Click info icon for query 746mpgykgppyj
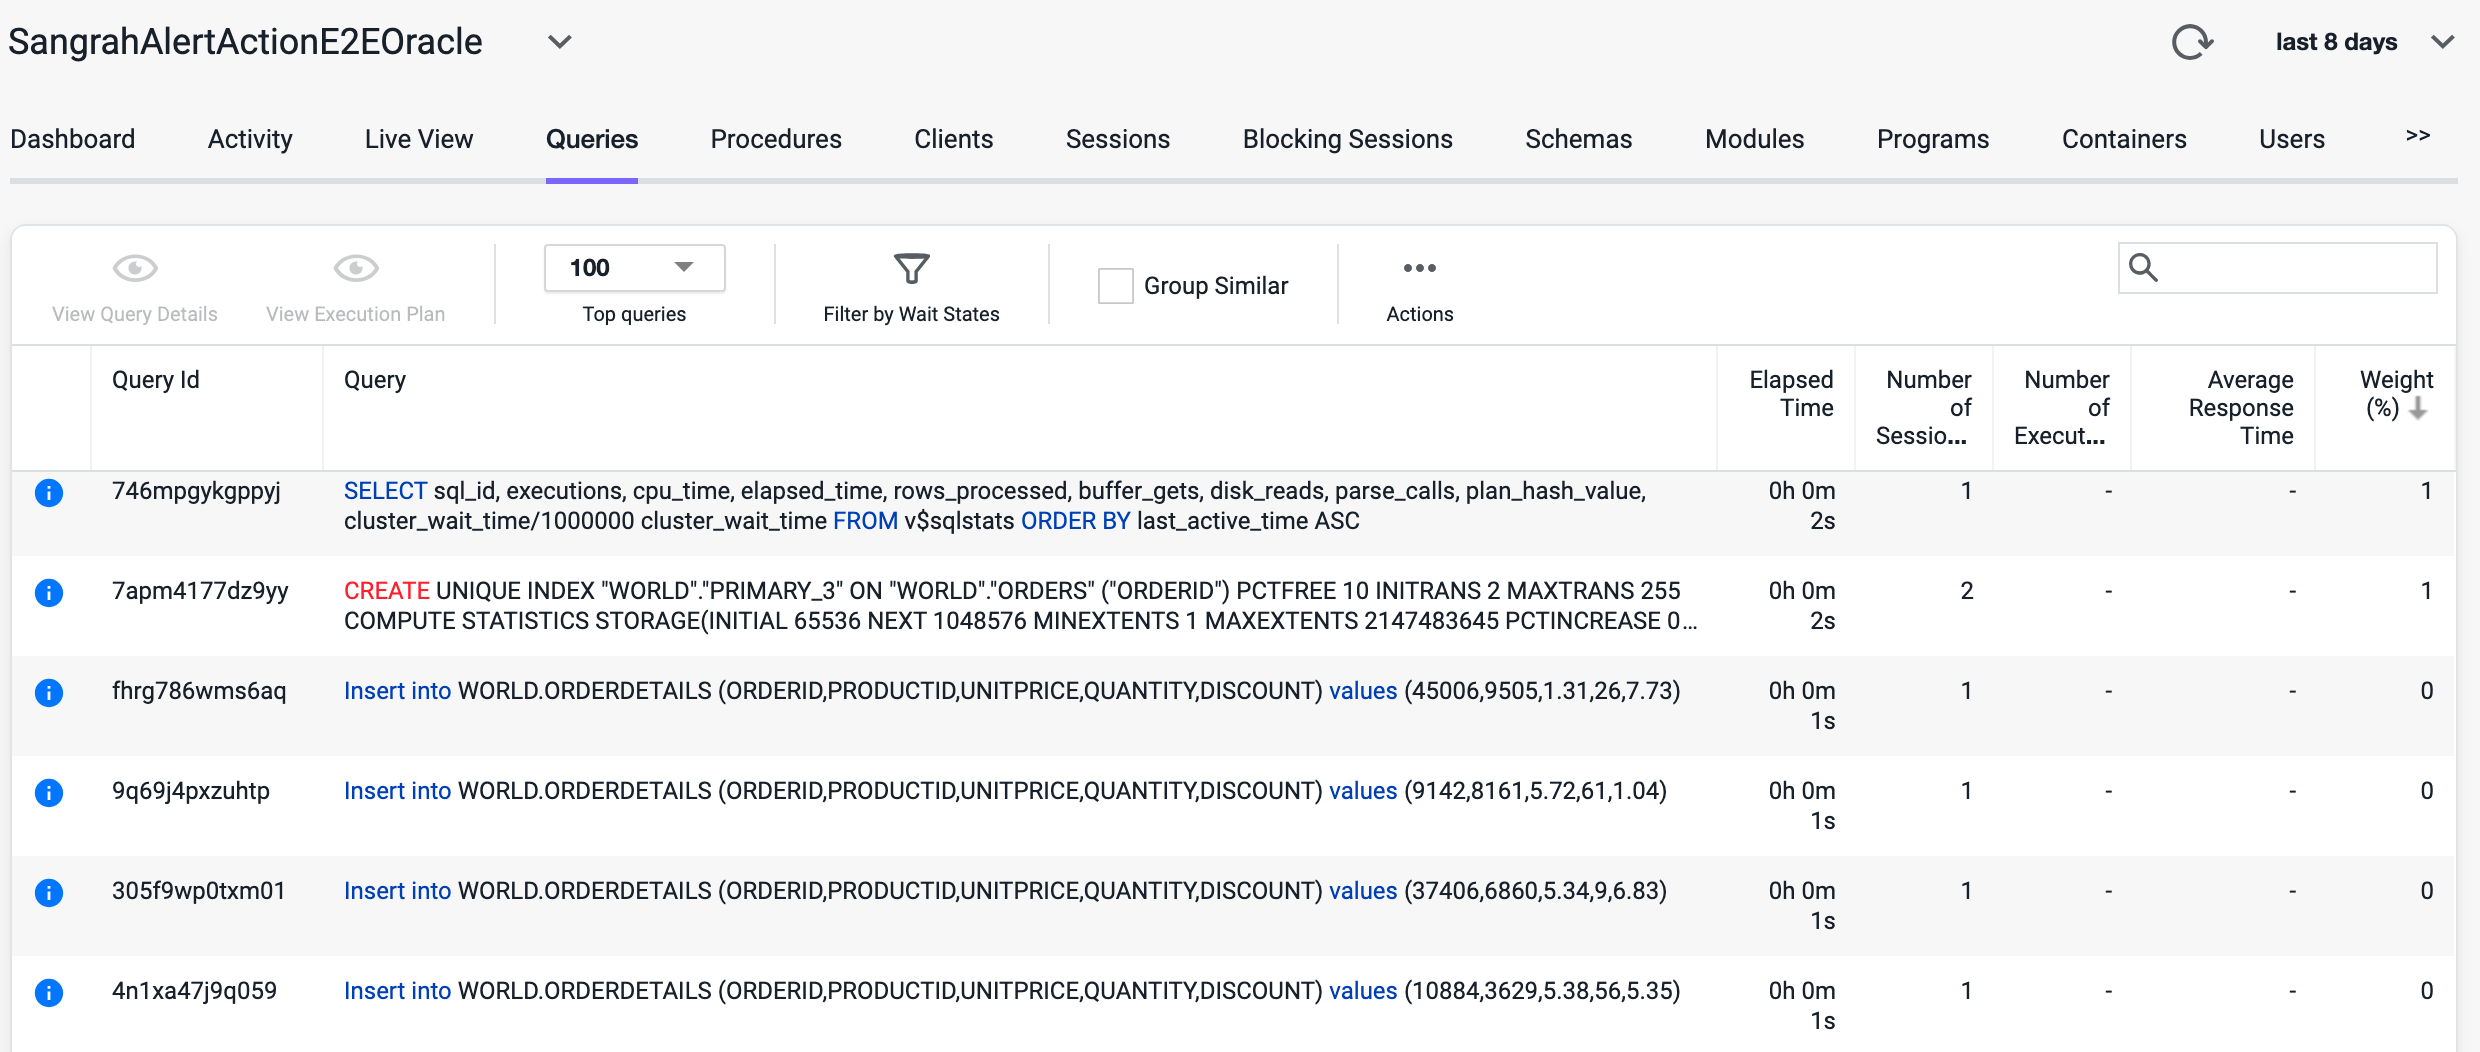This screenshot has height=1052, width=2480. click(x=49, y=493)
